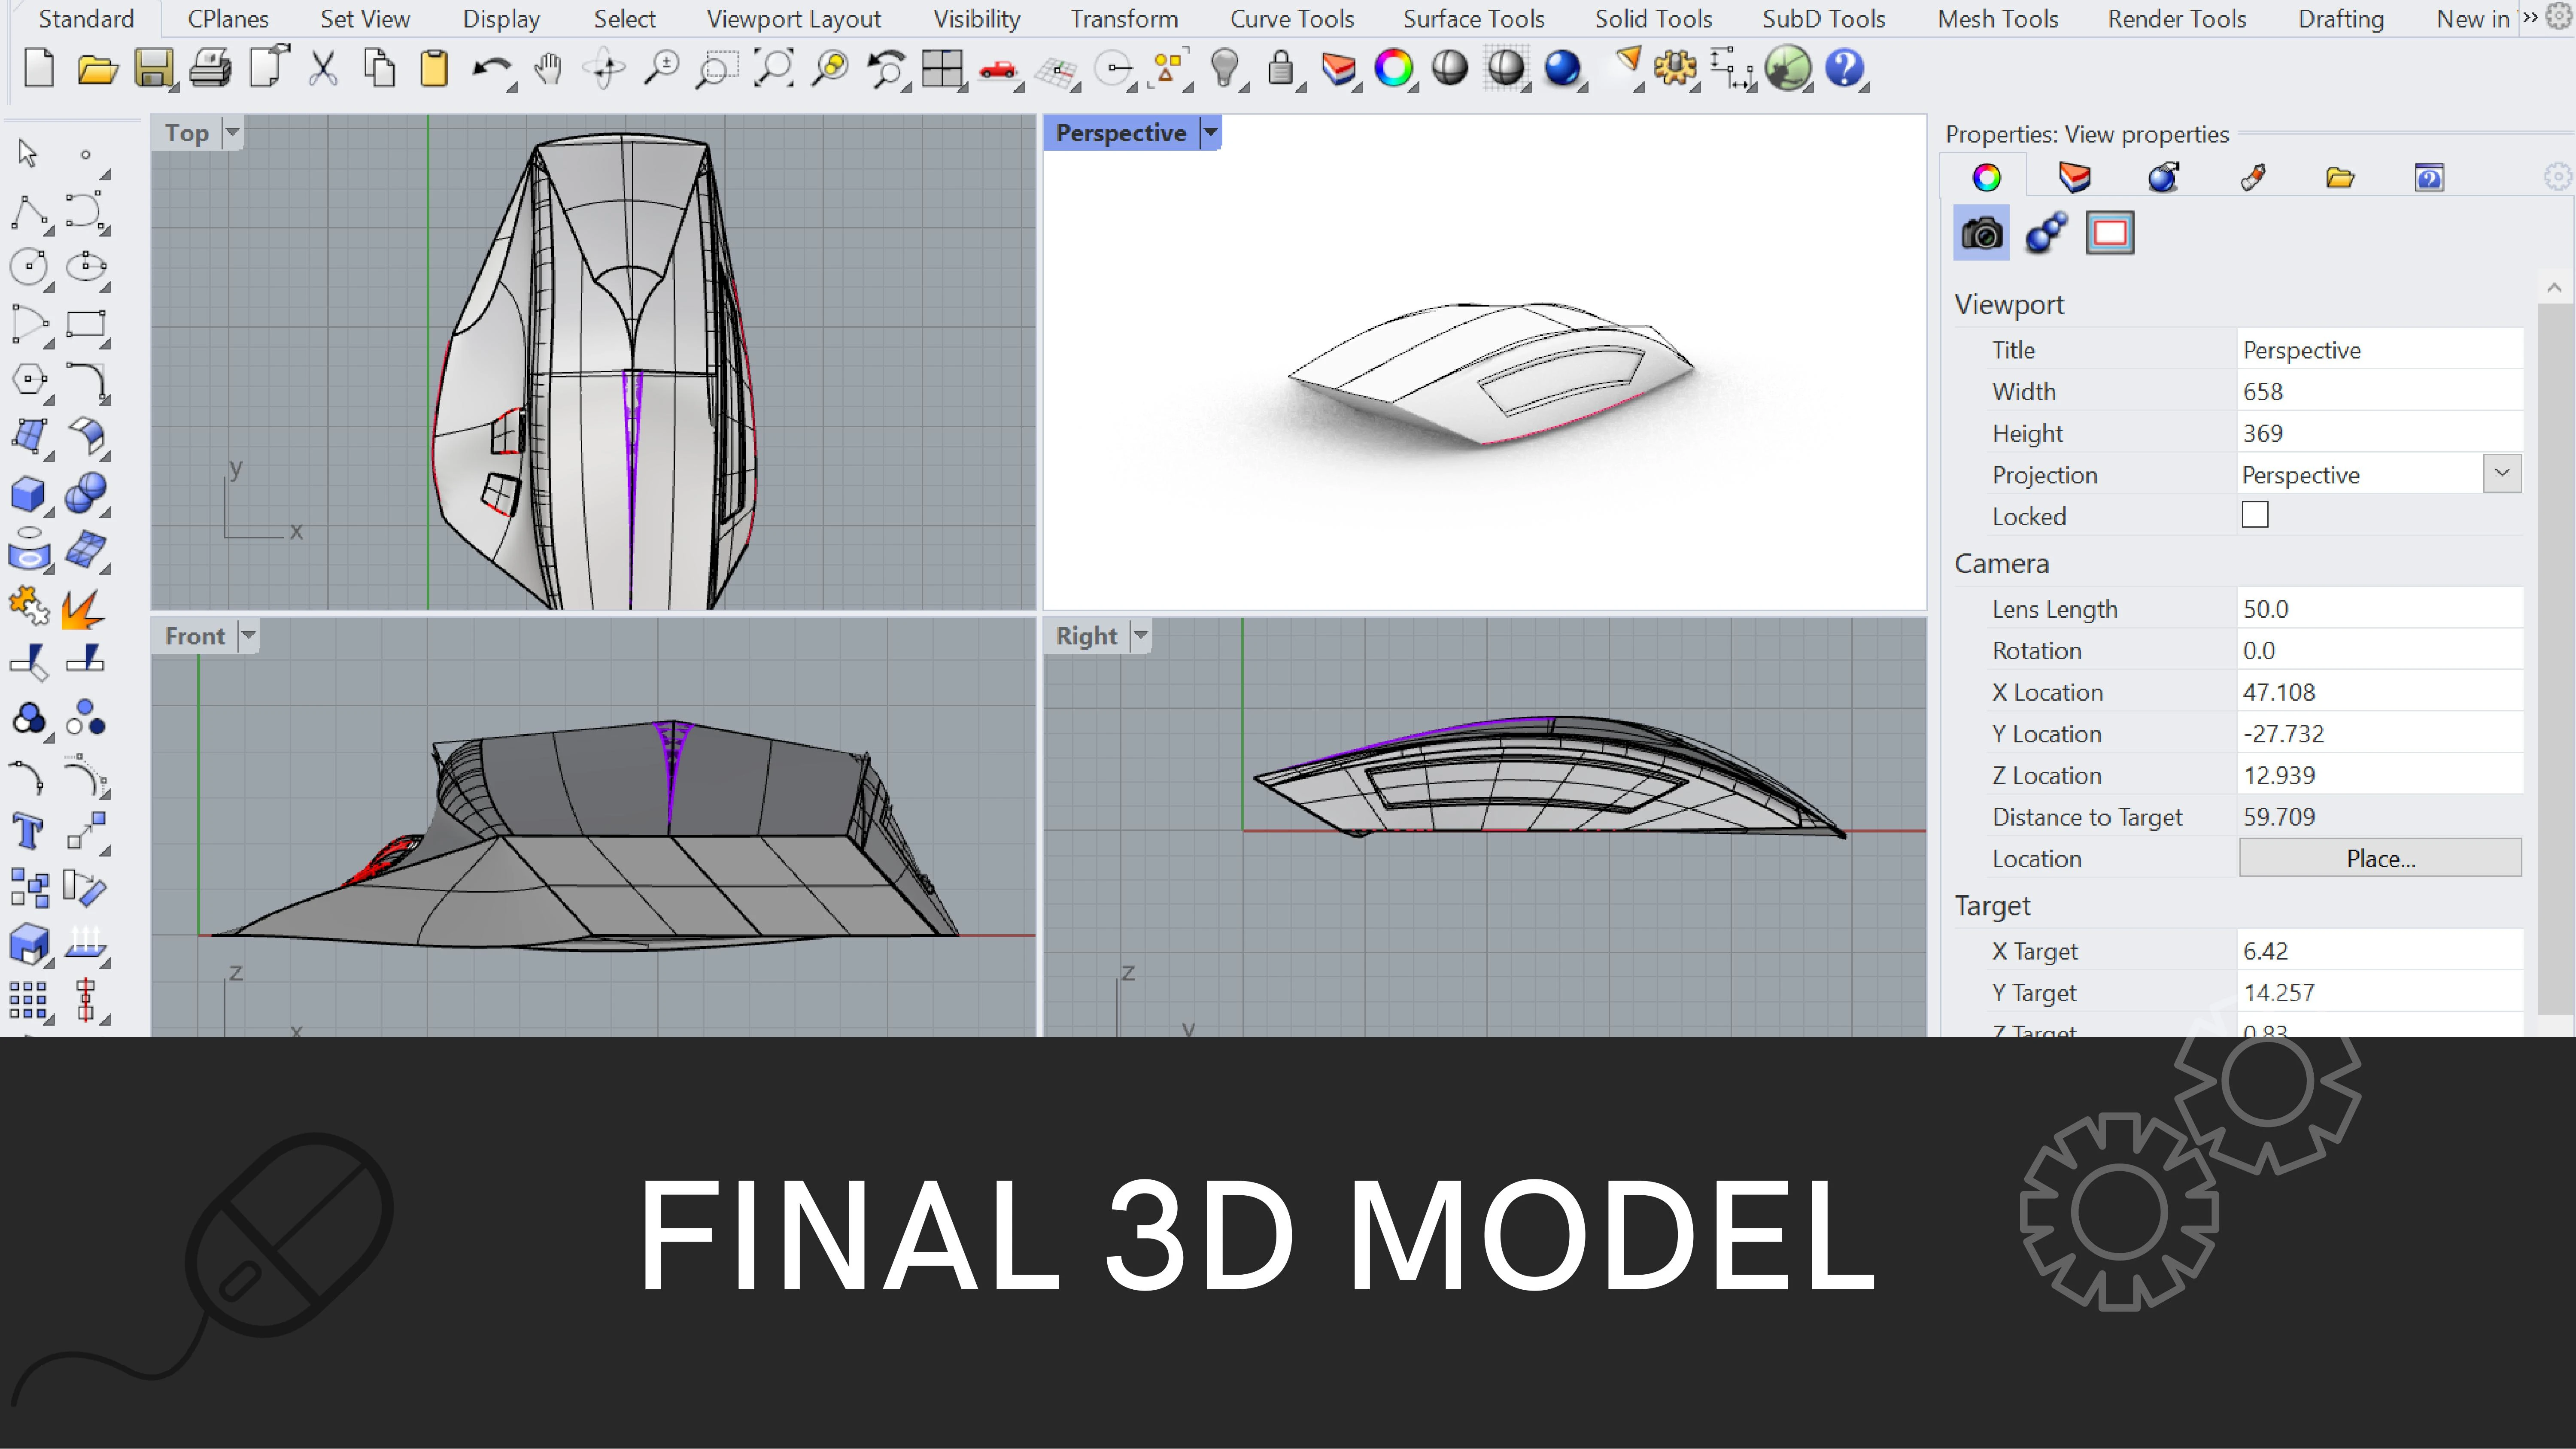The height and width of the screenshot is (1449, 2576).
Task: Select the Pan hand tool
Action: tap(548, 69)
